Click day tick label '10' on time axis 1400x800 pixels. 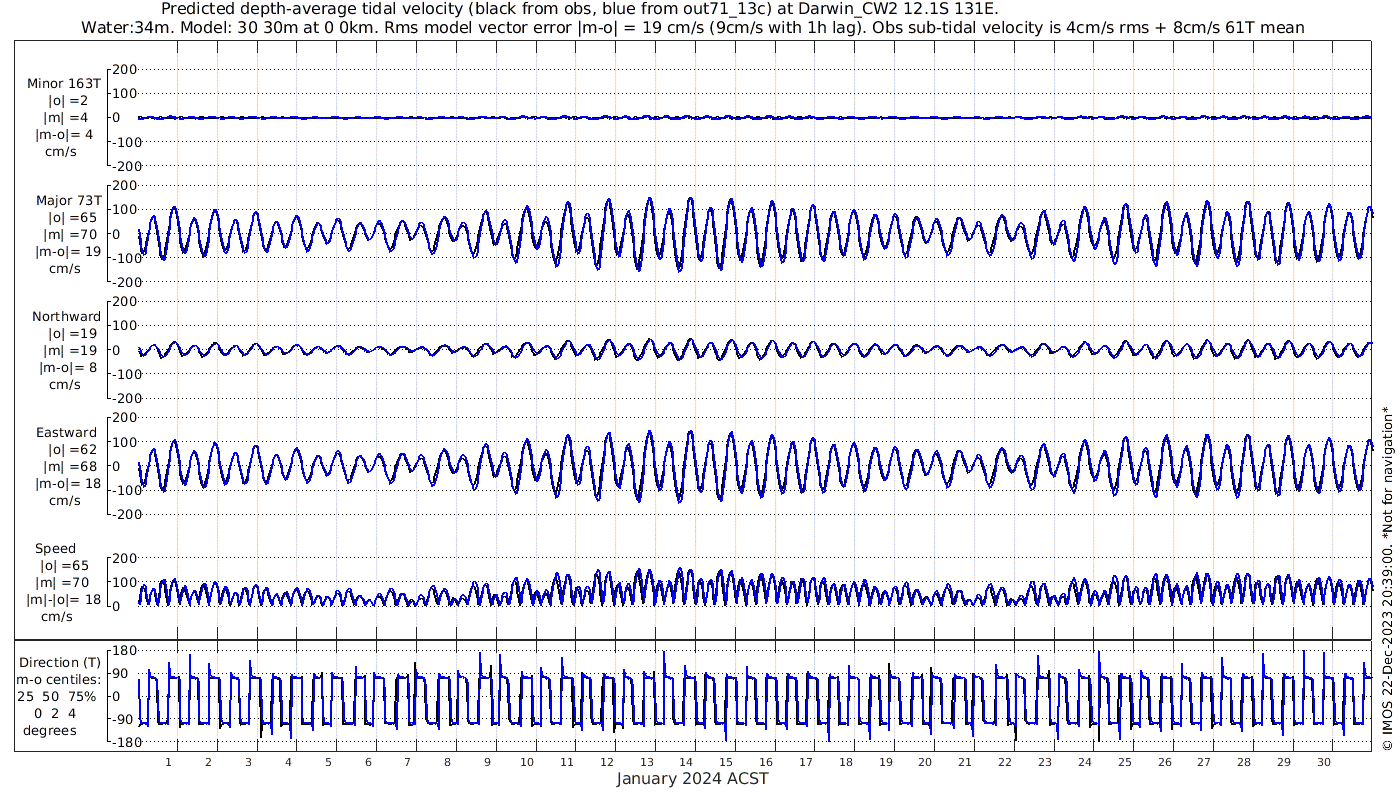point(527,762)
